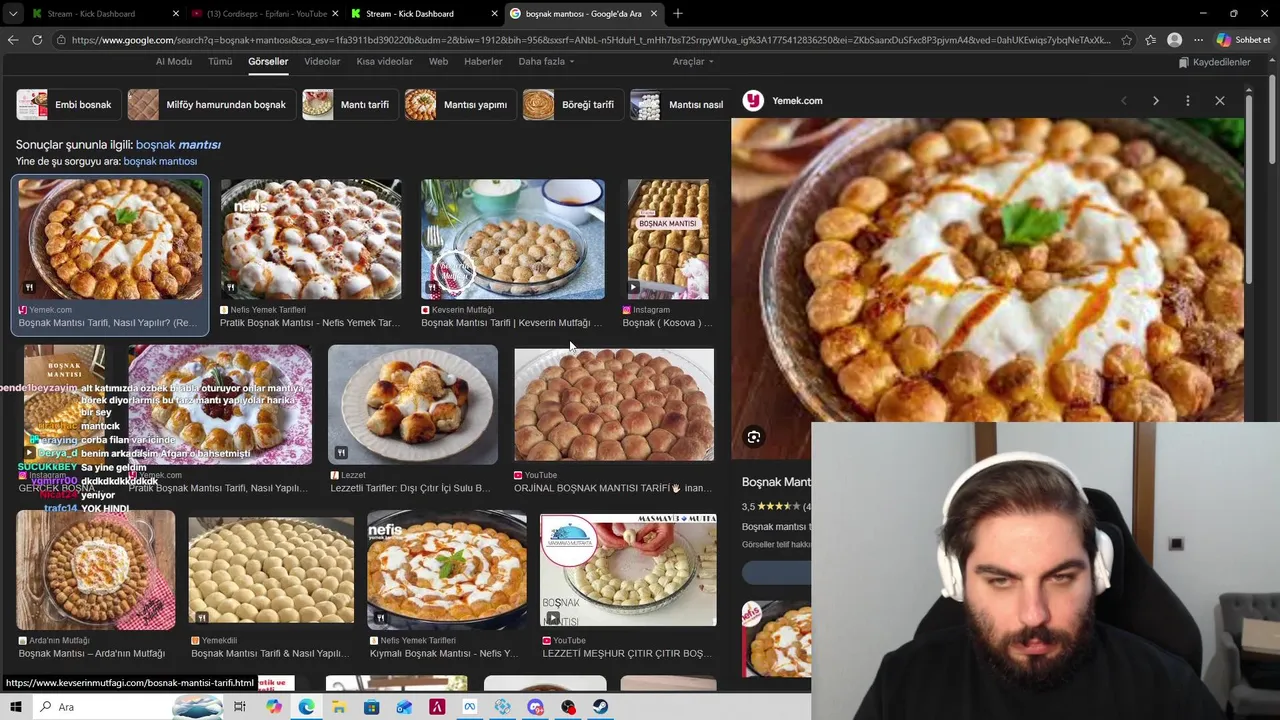Open the Web results tab

coord(438,61)
